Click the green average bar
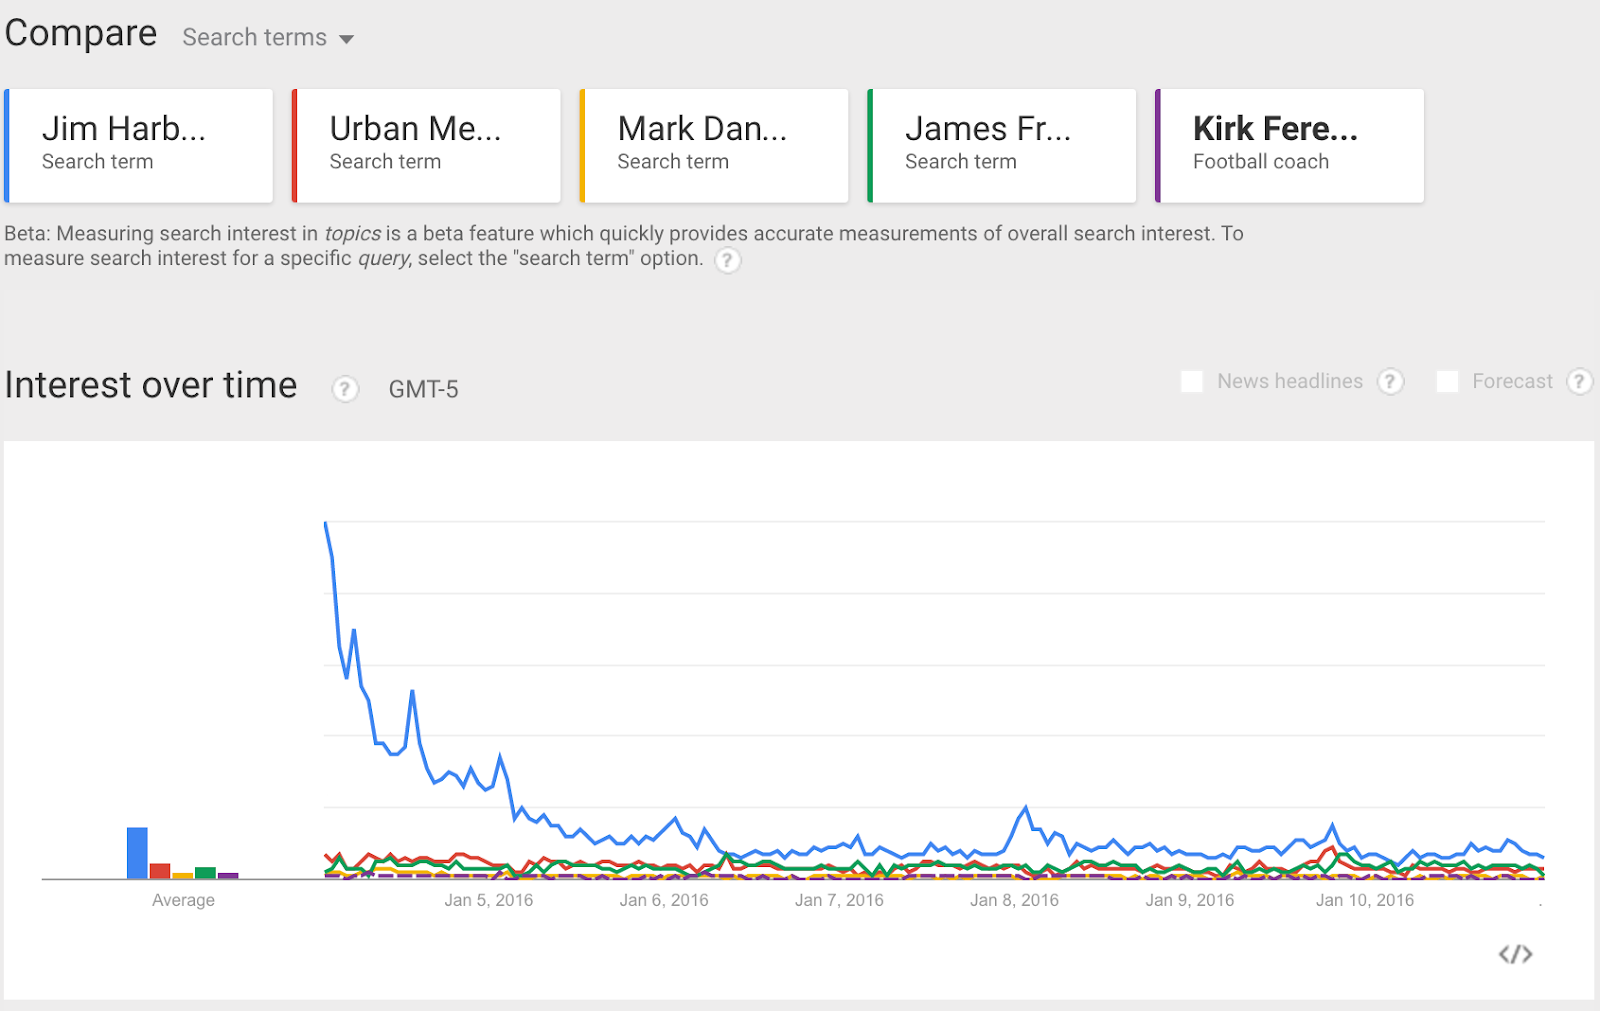 205,873
